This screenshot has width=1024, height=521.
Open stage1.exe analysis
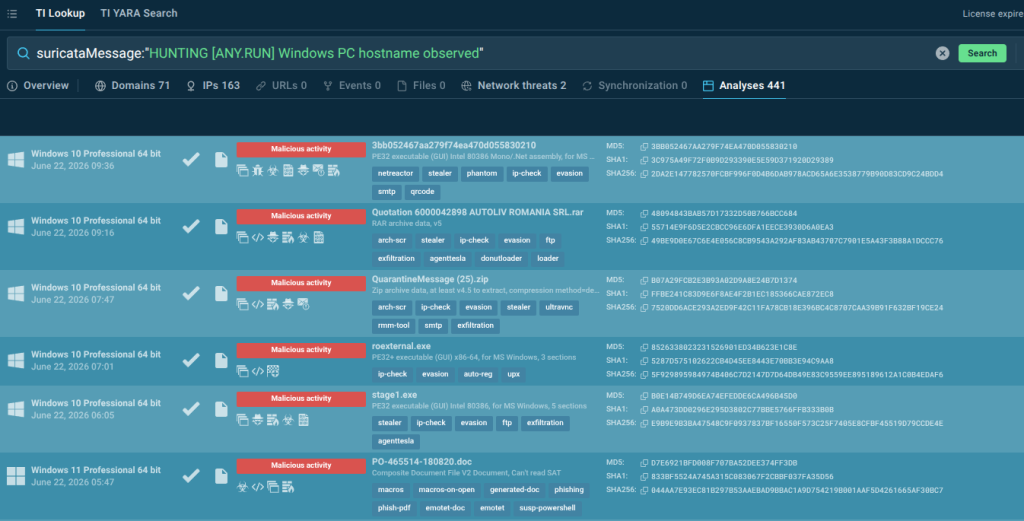coord(394,395)
